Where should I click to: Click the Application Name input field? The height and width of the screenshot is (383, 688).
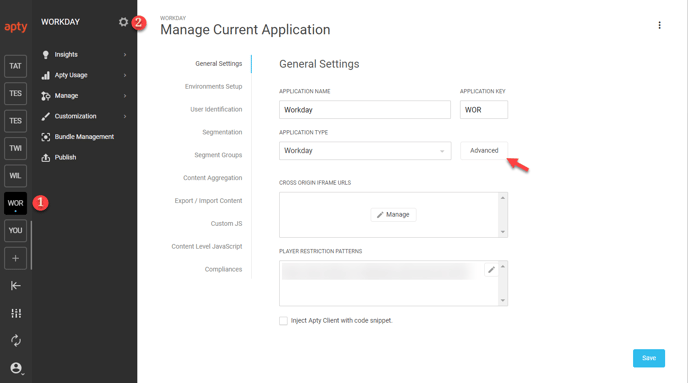point(365,110)
